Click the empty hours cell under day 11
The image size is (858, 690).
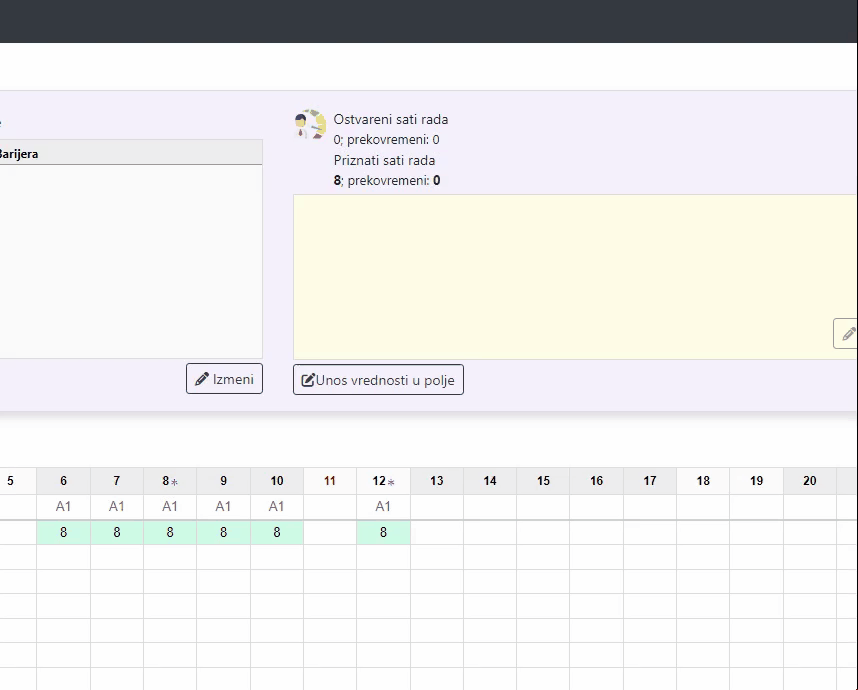(x=330, y=533)
